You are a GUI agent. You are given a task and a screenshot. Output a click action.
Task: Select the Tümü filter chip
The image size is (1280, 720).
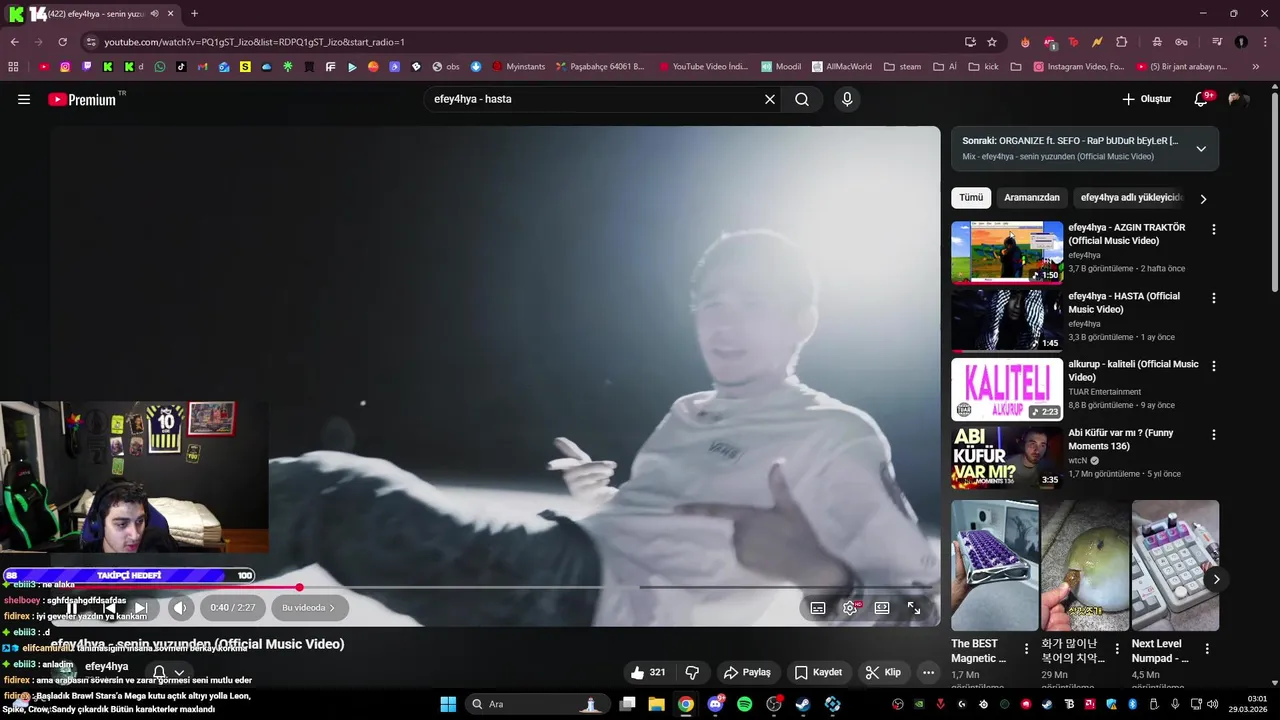pyautogui.click(x=971, y=198)
